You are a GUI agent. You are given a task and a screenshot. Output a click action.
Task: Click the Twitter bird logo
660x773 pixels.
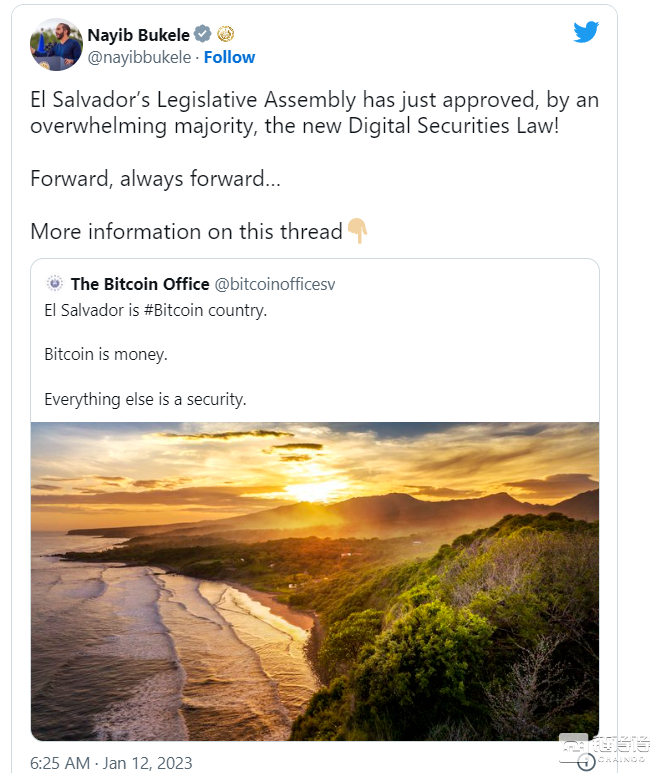pyautogui.click(x=586, y=32)
